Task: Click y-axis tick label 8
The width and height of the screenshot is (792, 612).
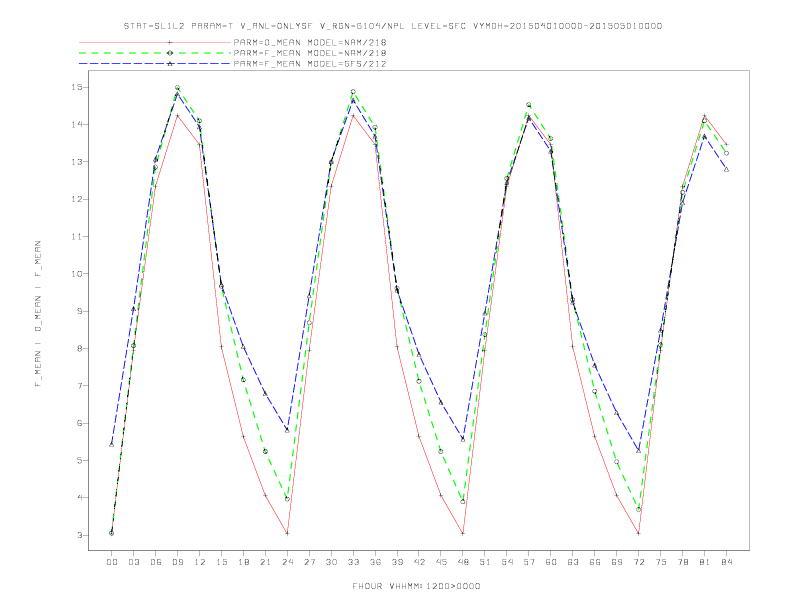Action: (x=80, y=348)
